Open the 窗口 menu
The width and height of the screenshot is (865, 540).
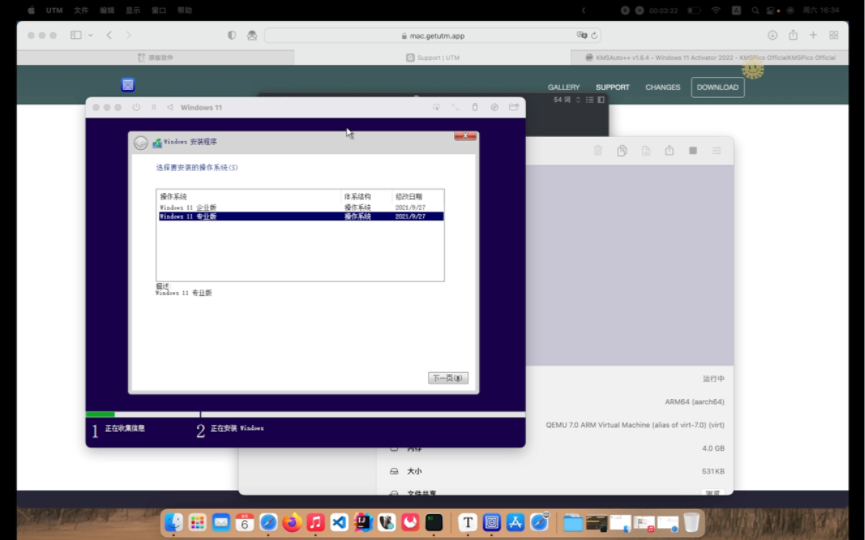(x=159, y=10)
